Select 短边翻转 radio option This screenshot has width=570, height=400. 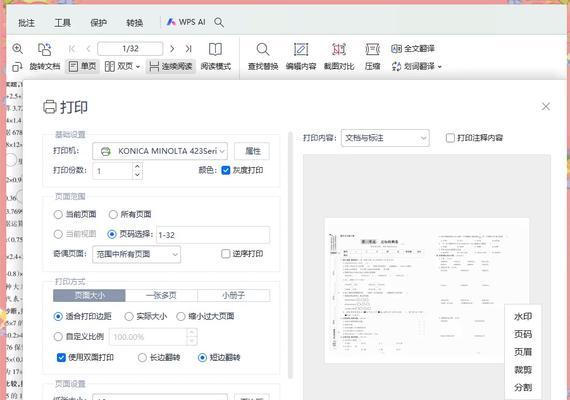[202, 358]
